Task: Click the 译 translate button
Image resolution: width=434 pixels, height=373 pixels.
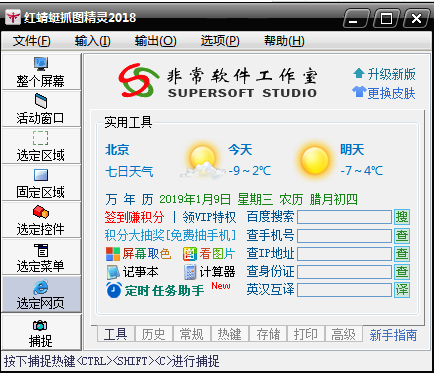Action: 402,290
